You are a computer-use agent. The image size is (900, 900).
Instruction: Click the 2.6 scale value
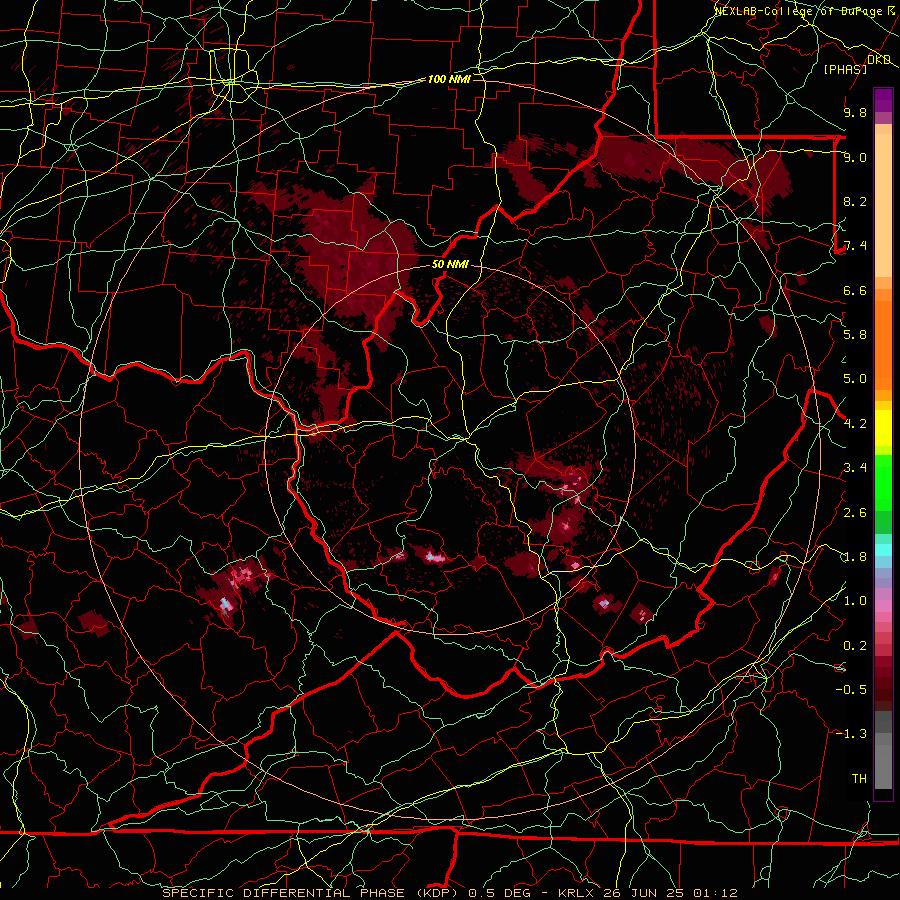coord(855,513)
